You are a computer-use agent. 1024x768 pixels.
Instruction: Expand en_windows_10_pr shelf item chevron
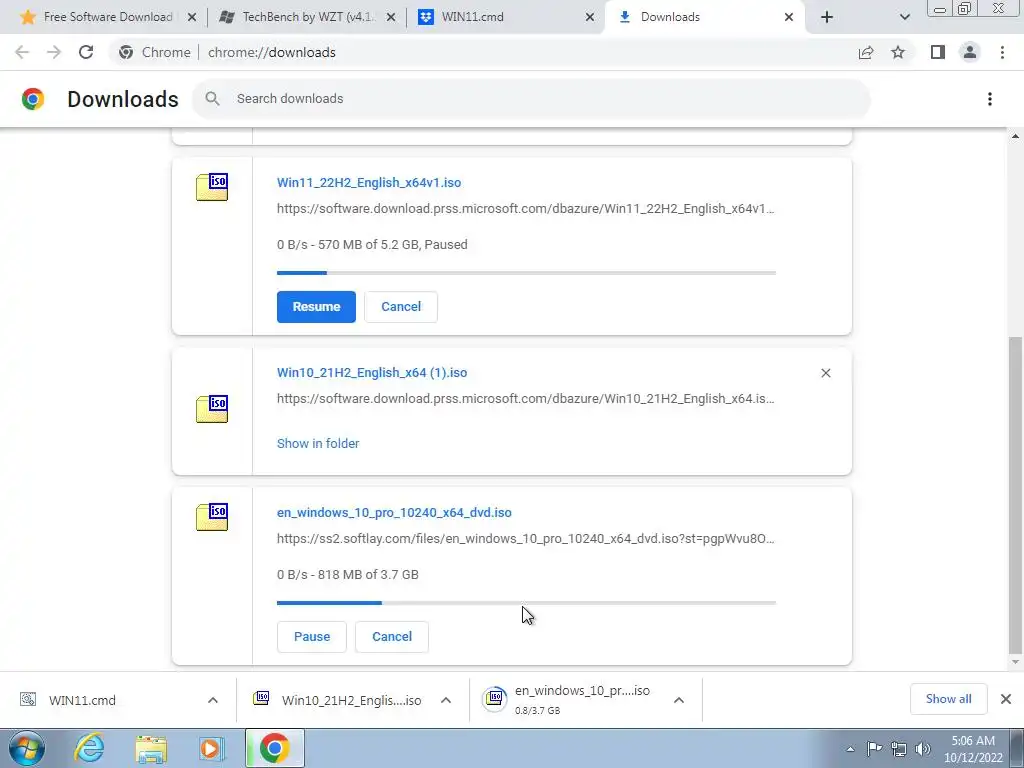tap(679, 700)
